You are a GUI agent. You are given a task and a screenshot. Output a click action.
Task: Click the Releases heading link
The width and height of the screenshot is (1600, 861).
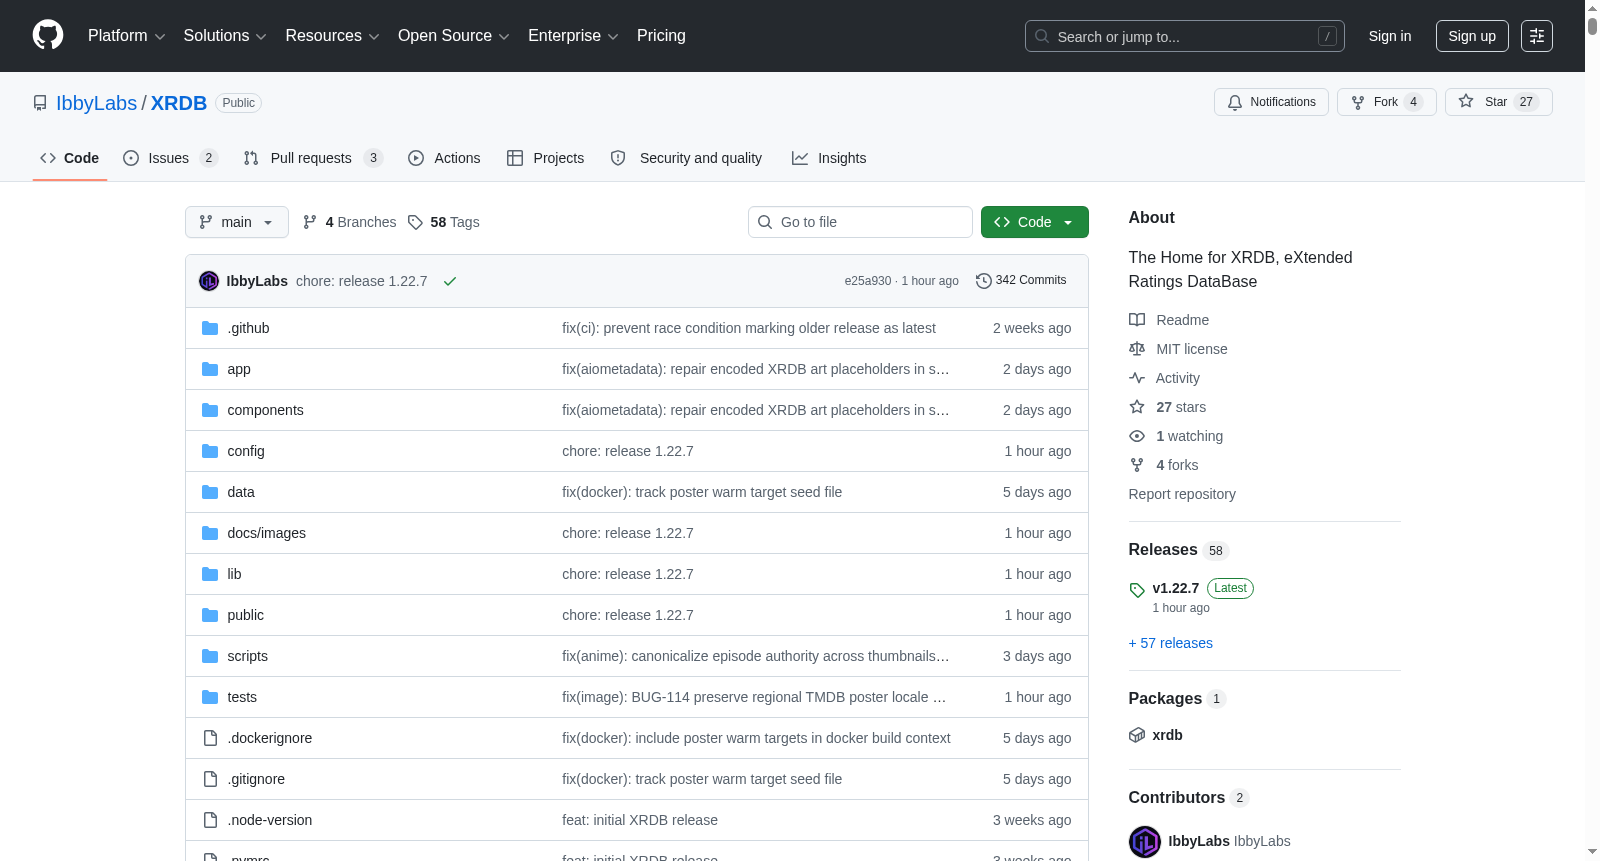1163,550
